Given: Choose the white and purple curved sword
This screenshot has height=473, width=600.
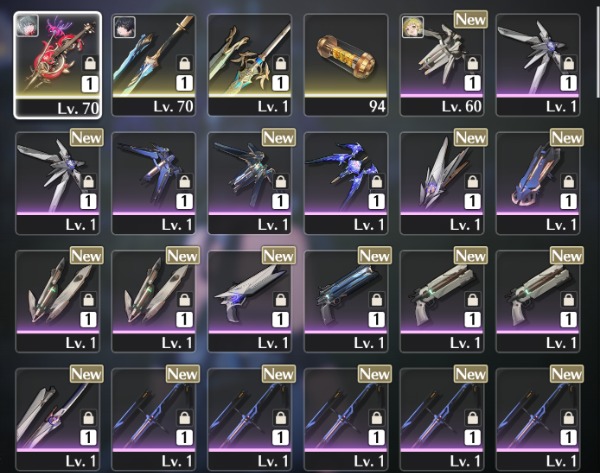Looking at the screenshot, I should tap(57, 419).
